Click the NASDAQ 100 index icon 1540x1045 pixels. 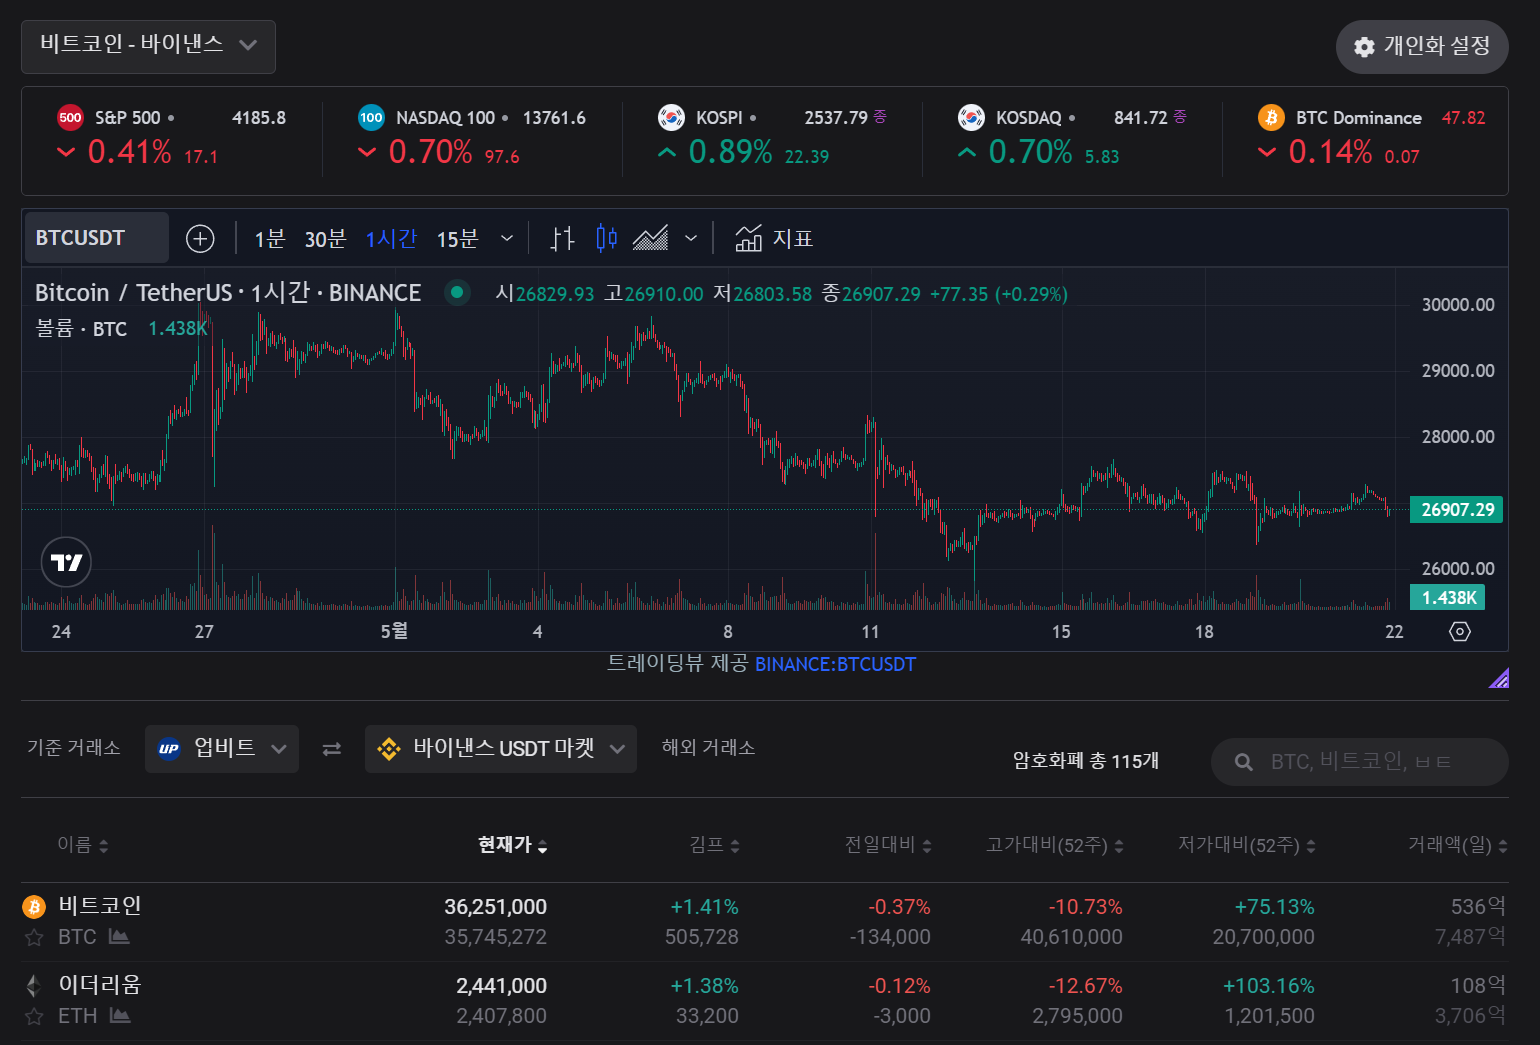click(x=371, y=117)
